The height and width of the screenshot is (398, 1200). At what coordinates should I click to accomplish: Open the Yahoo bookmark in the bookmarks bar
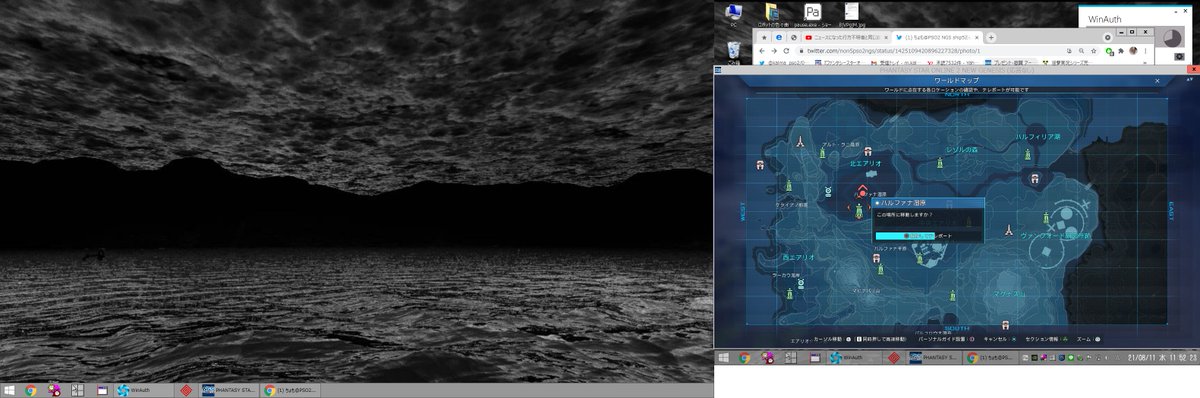click(950, 63)
